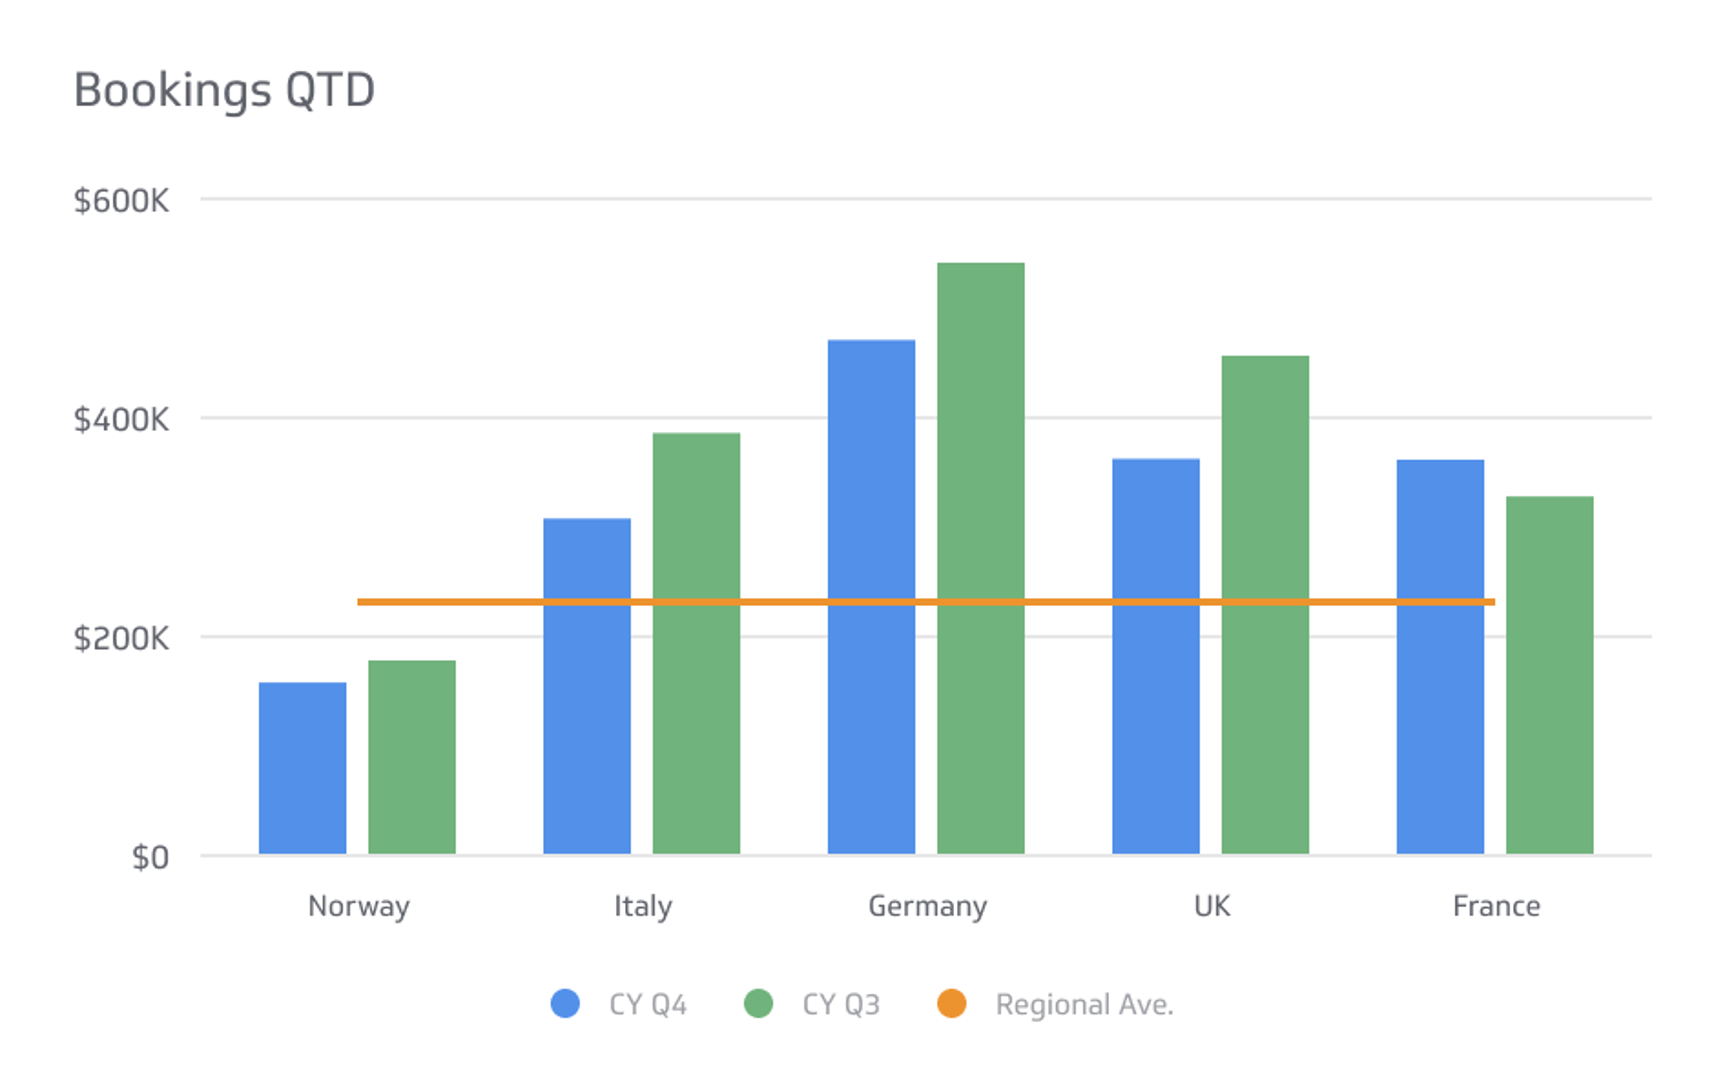Click the Germany axis label

[x=927, y=905]
